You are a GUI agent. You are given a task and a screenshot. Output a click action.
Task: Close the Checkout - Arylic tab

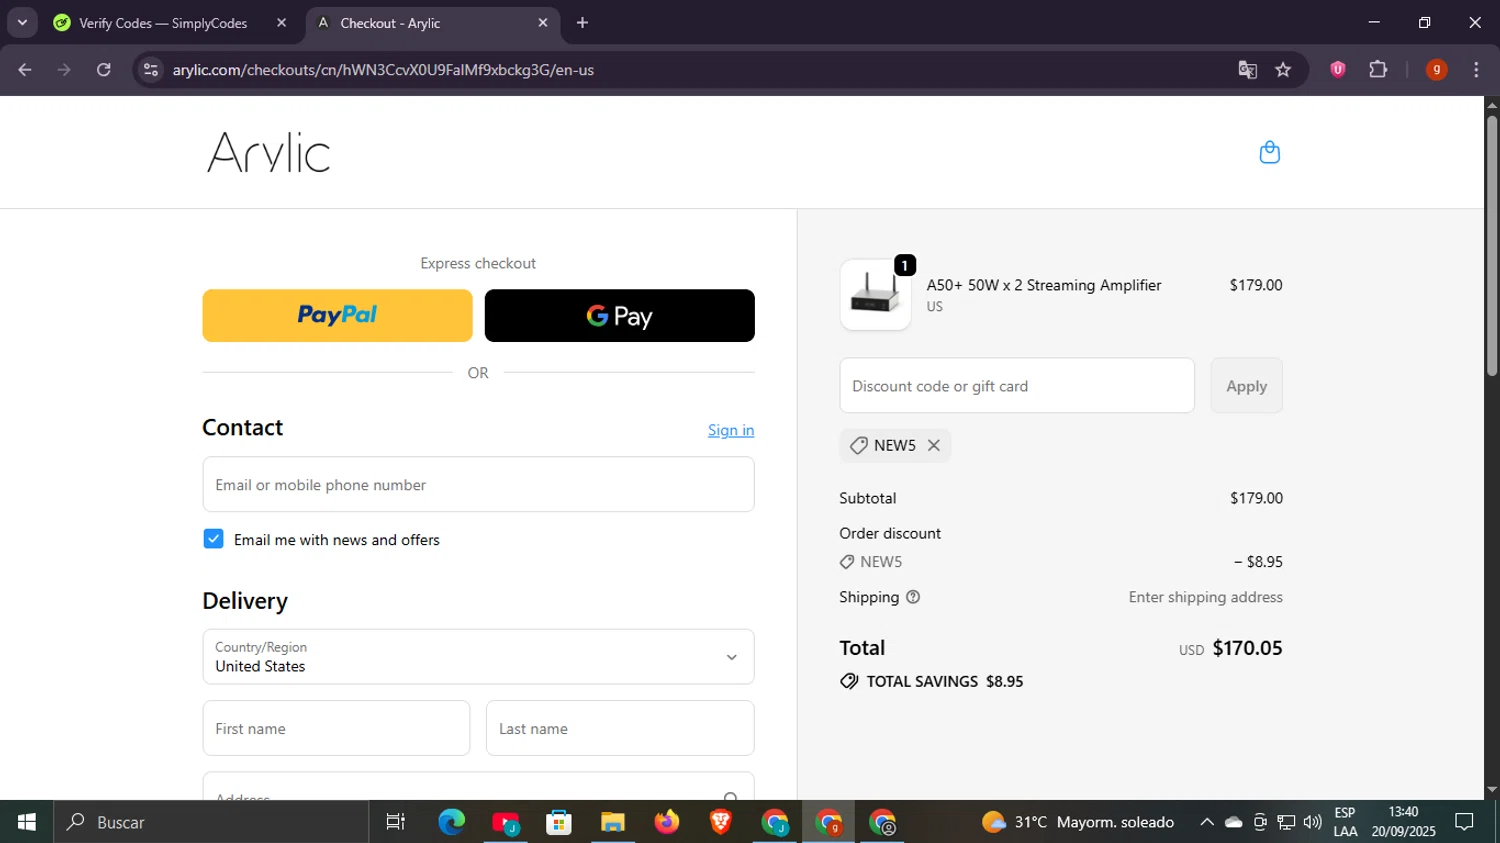542,23
